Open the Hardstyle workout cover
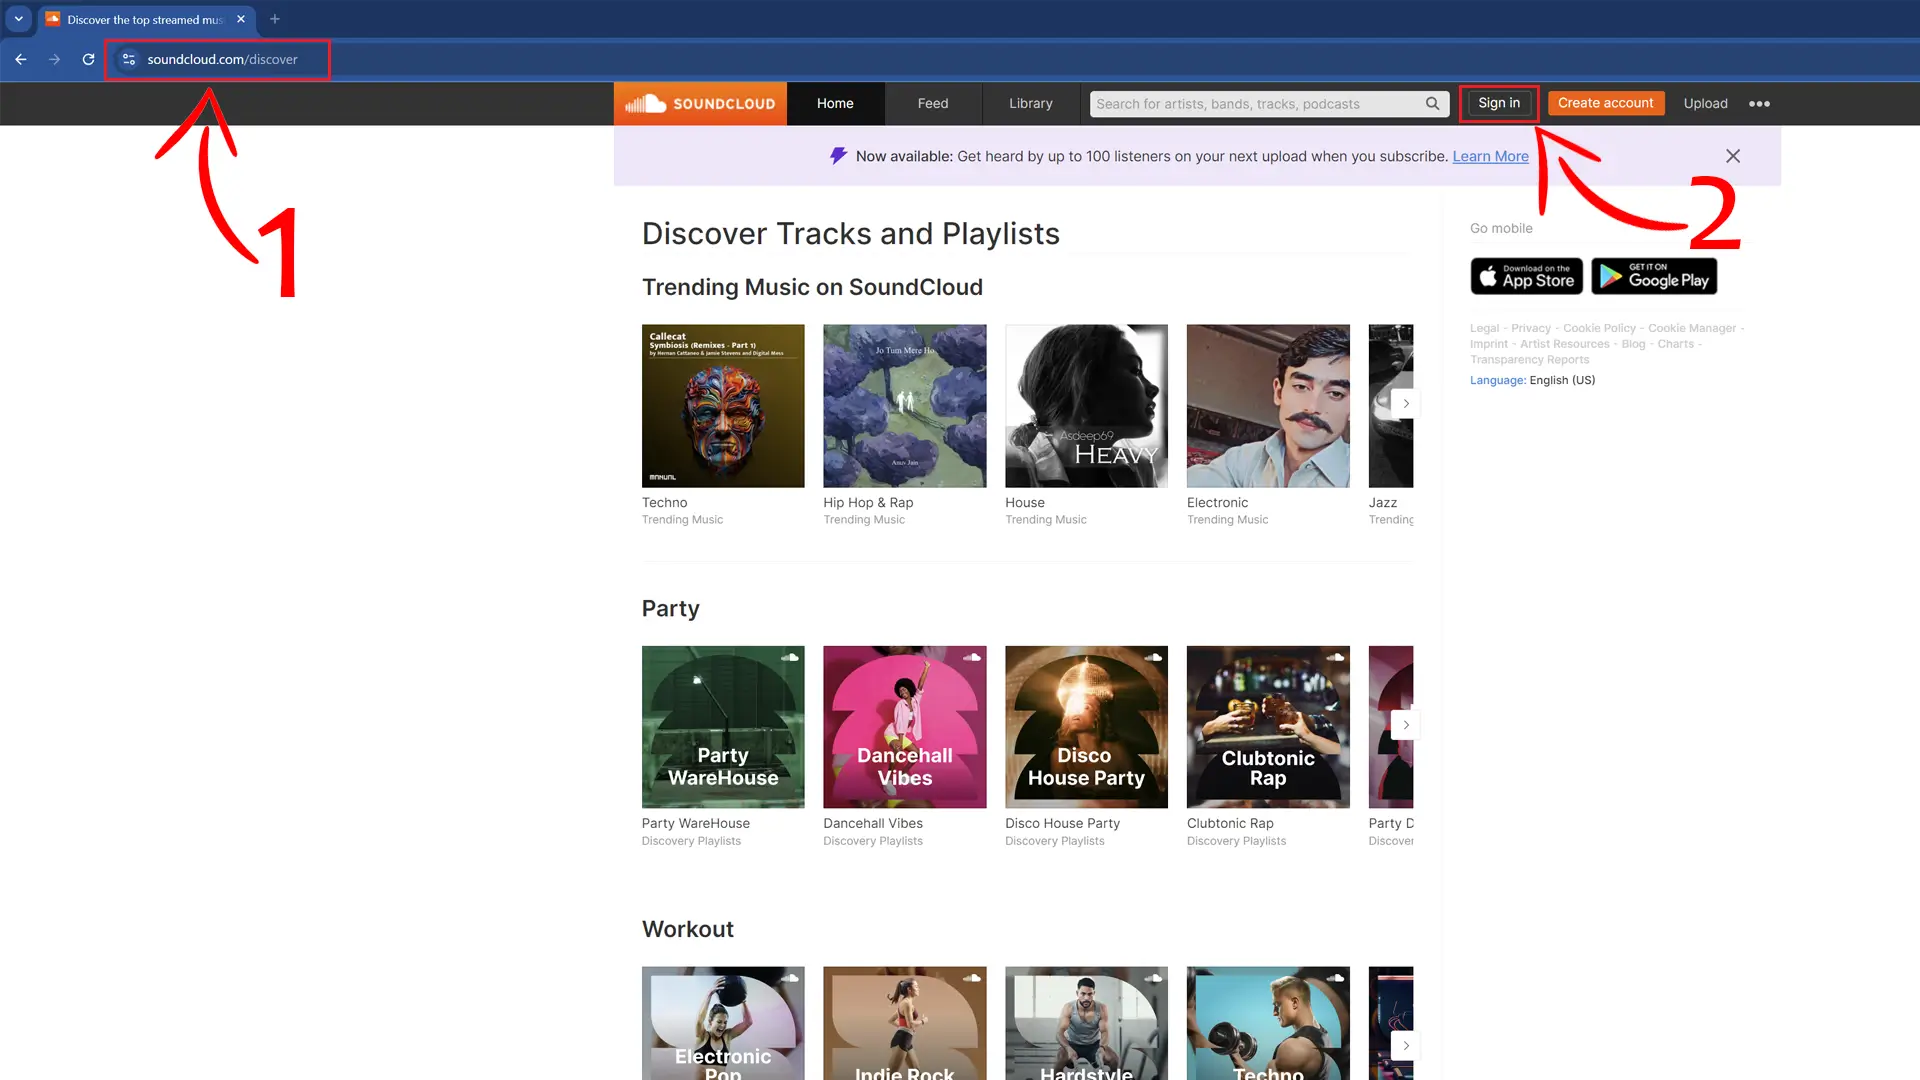 point(1086,1023)
